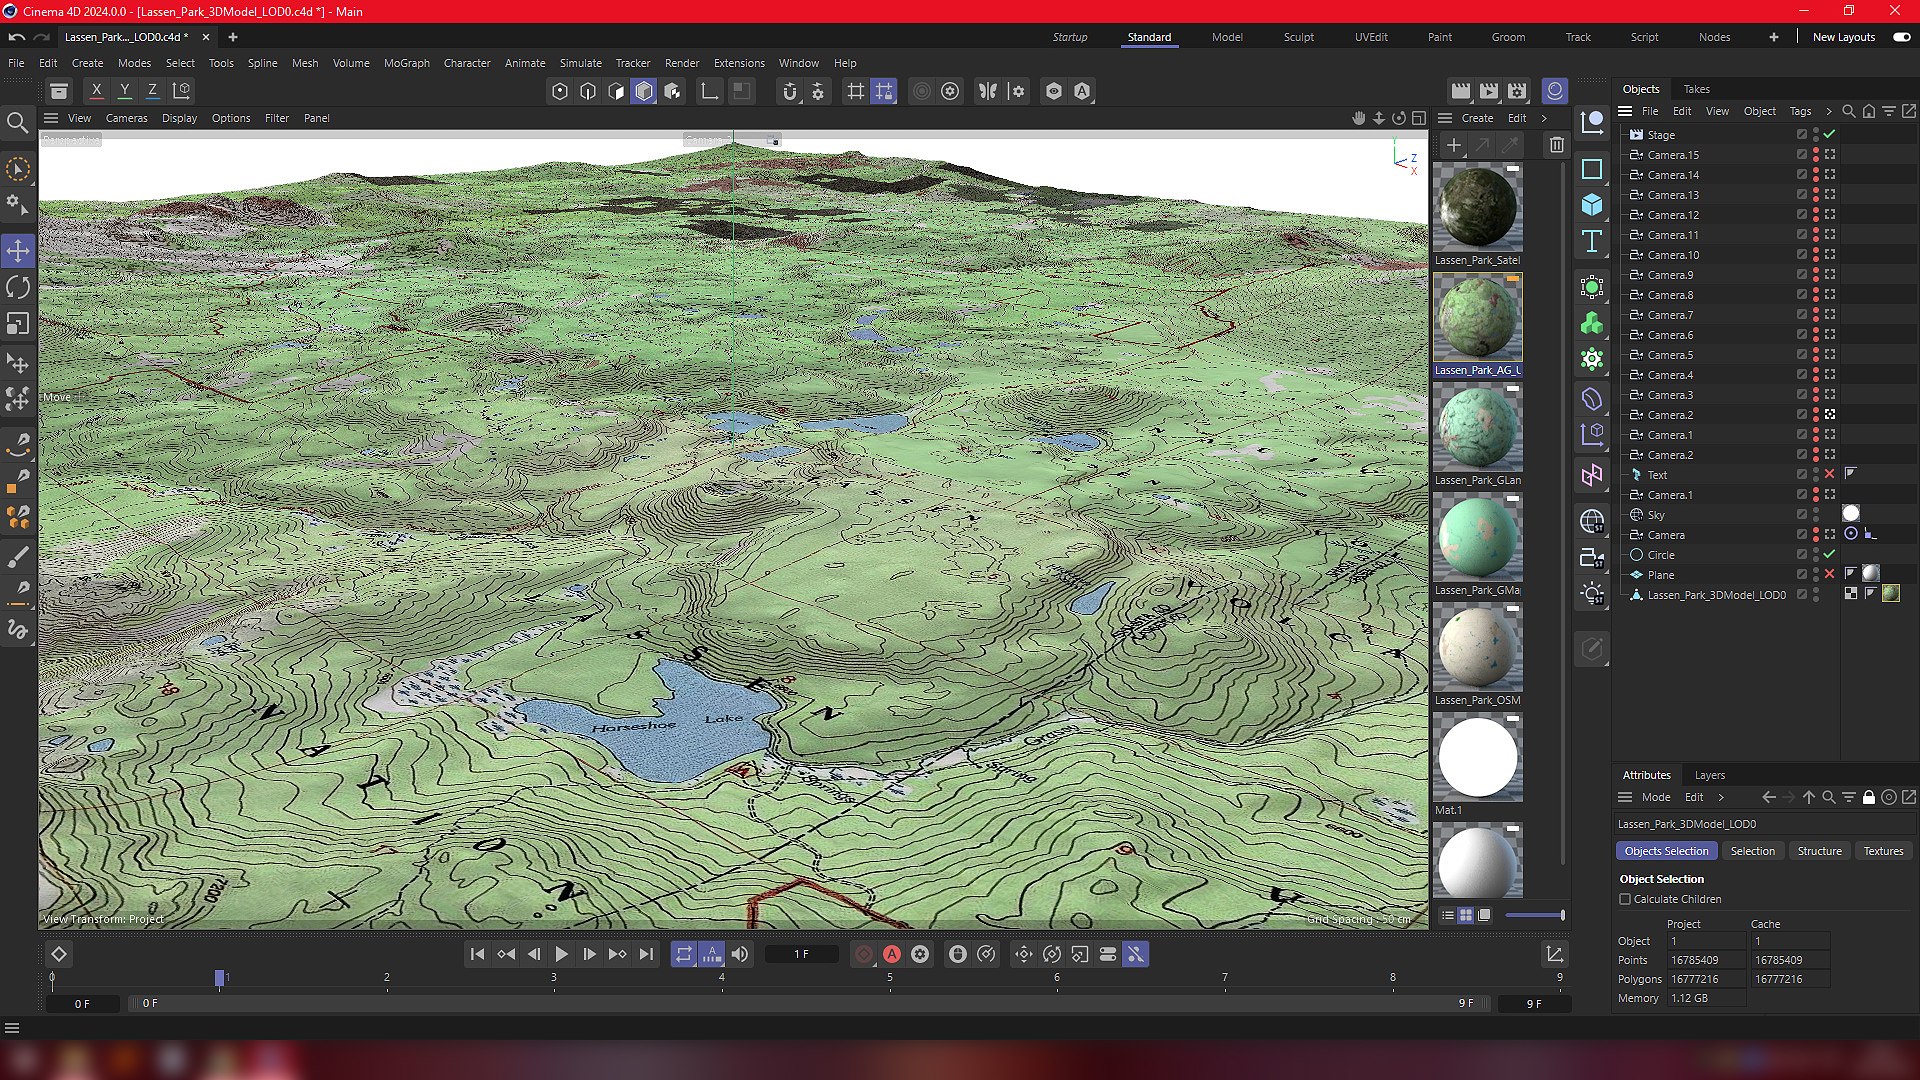Open Attributes Mode menu
The height and width of the screenshot is (1080, 1920).
1656,797
